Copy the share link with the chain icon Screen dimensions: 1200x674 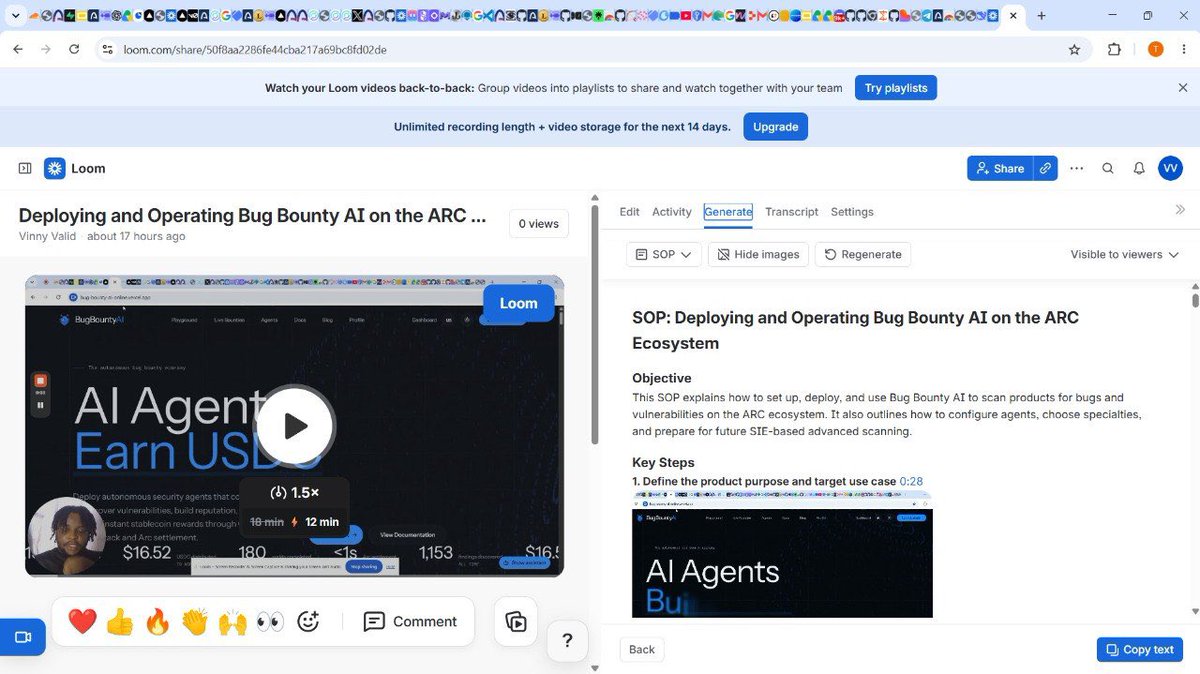tap(1045, 169)
